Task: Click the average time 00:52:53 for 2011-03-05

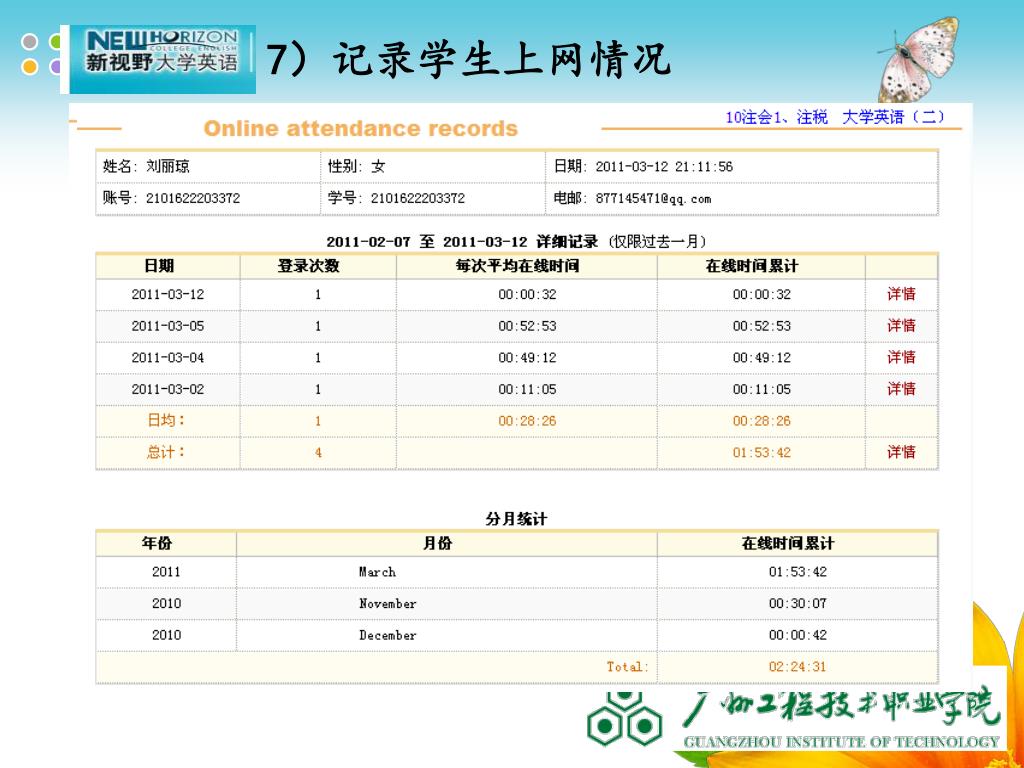Action: point(527,326)
